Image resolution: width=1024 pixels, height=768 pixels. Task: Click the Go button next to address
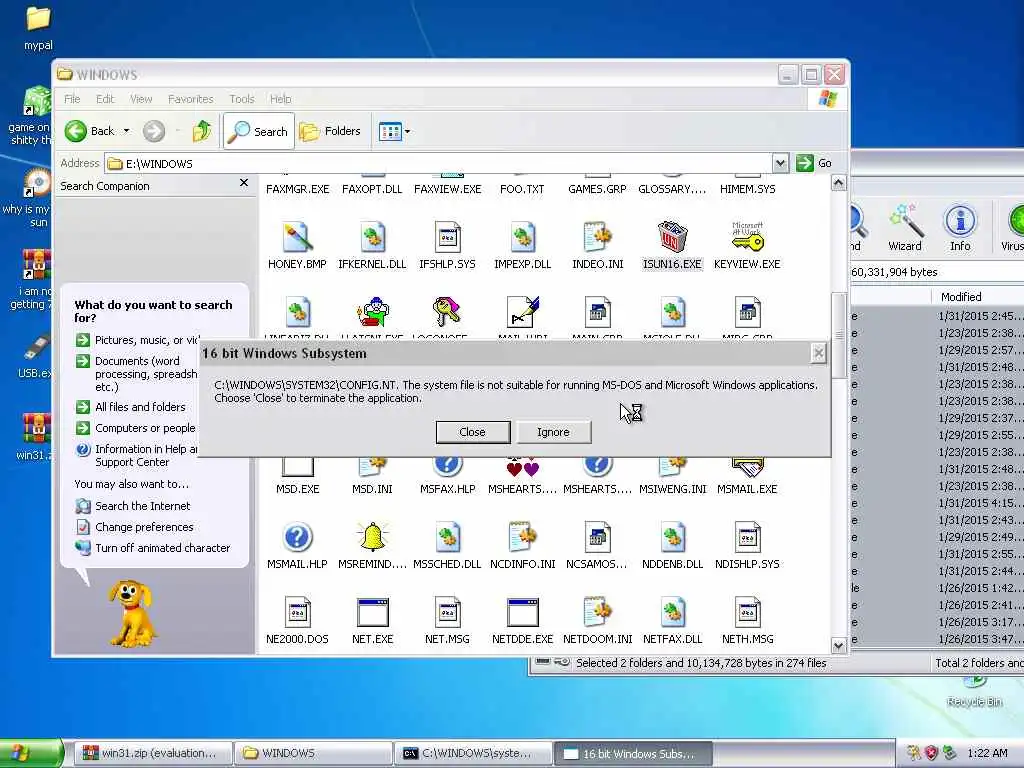[x=814, y=163]
